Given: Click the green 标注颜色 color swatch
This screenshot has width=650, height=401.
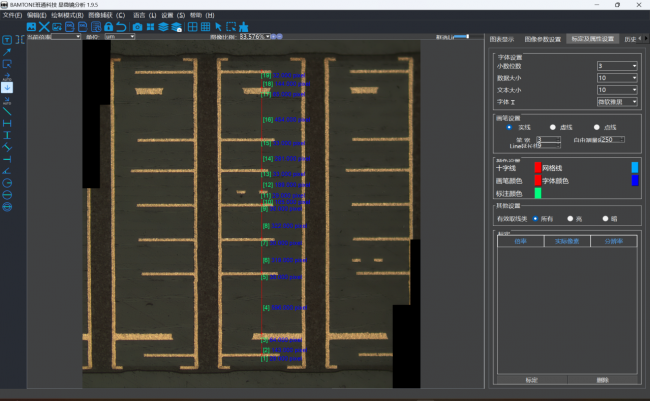Looking at the screenshot, I should pyautogui.click(x=538, y=193).
